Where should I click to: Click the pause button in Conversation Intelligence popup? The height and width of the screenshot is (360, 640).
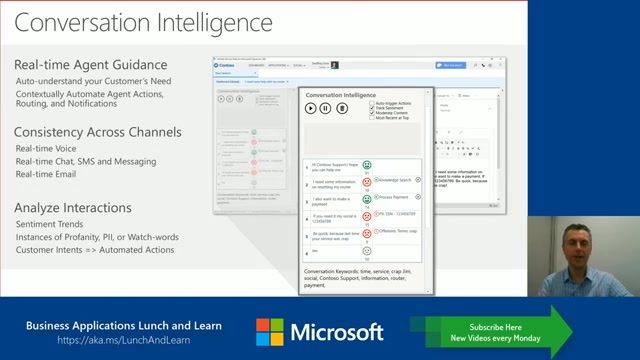[x=325, y=108]
